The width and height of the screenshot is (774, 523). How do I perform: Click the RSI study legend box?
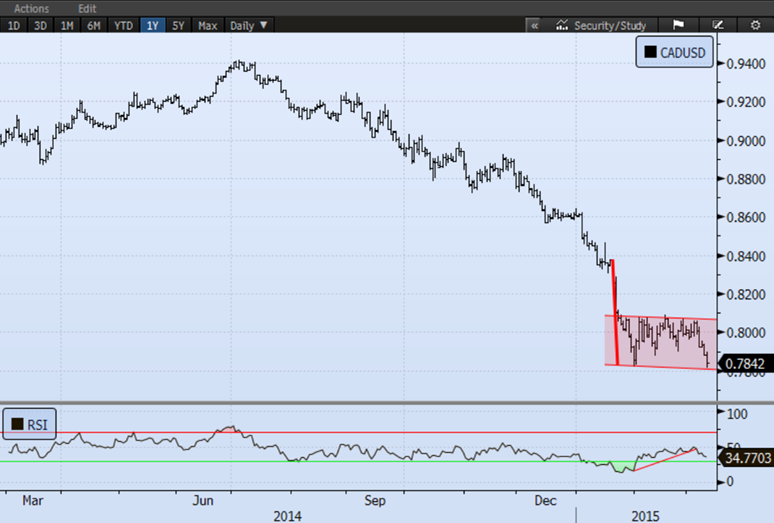(x=28, y=424)
